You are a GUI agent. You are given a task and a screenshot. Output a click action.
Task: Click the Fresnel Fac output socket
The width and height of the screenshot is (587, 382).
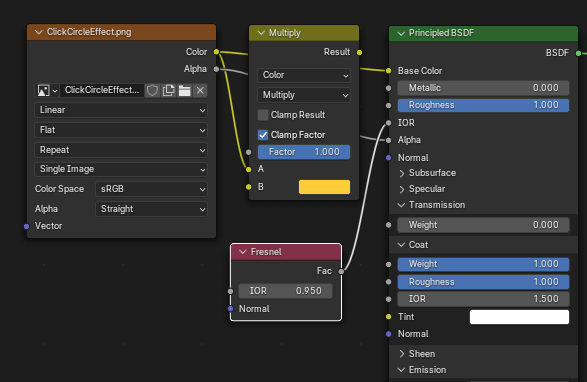[341, 271]
